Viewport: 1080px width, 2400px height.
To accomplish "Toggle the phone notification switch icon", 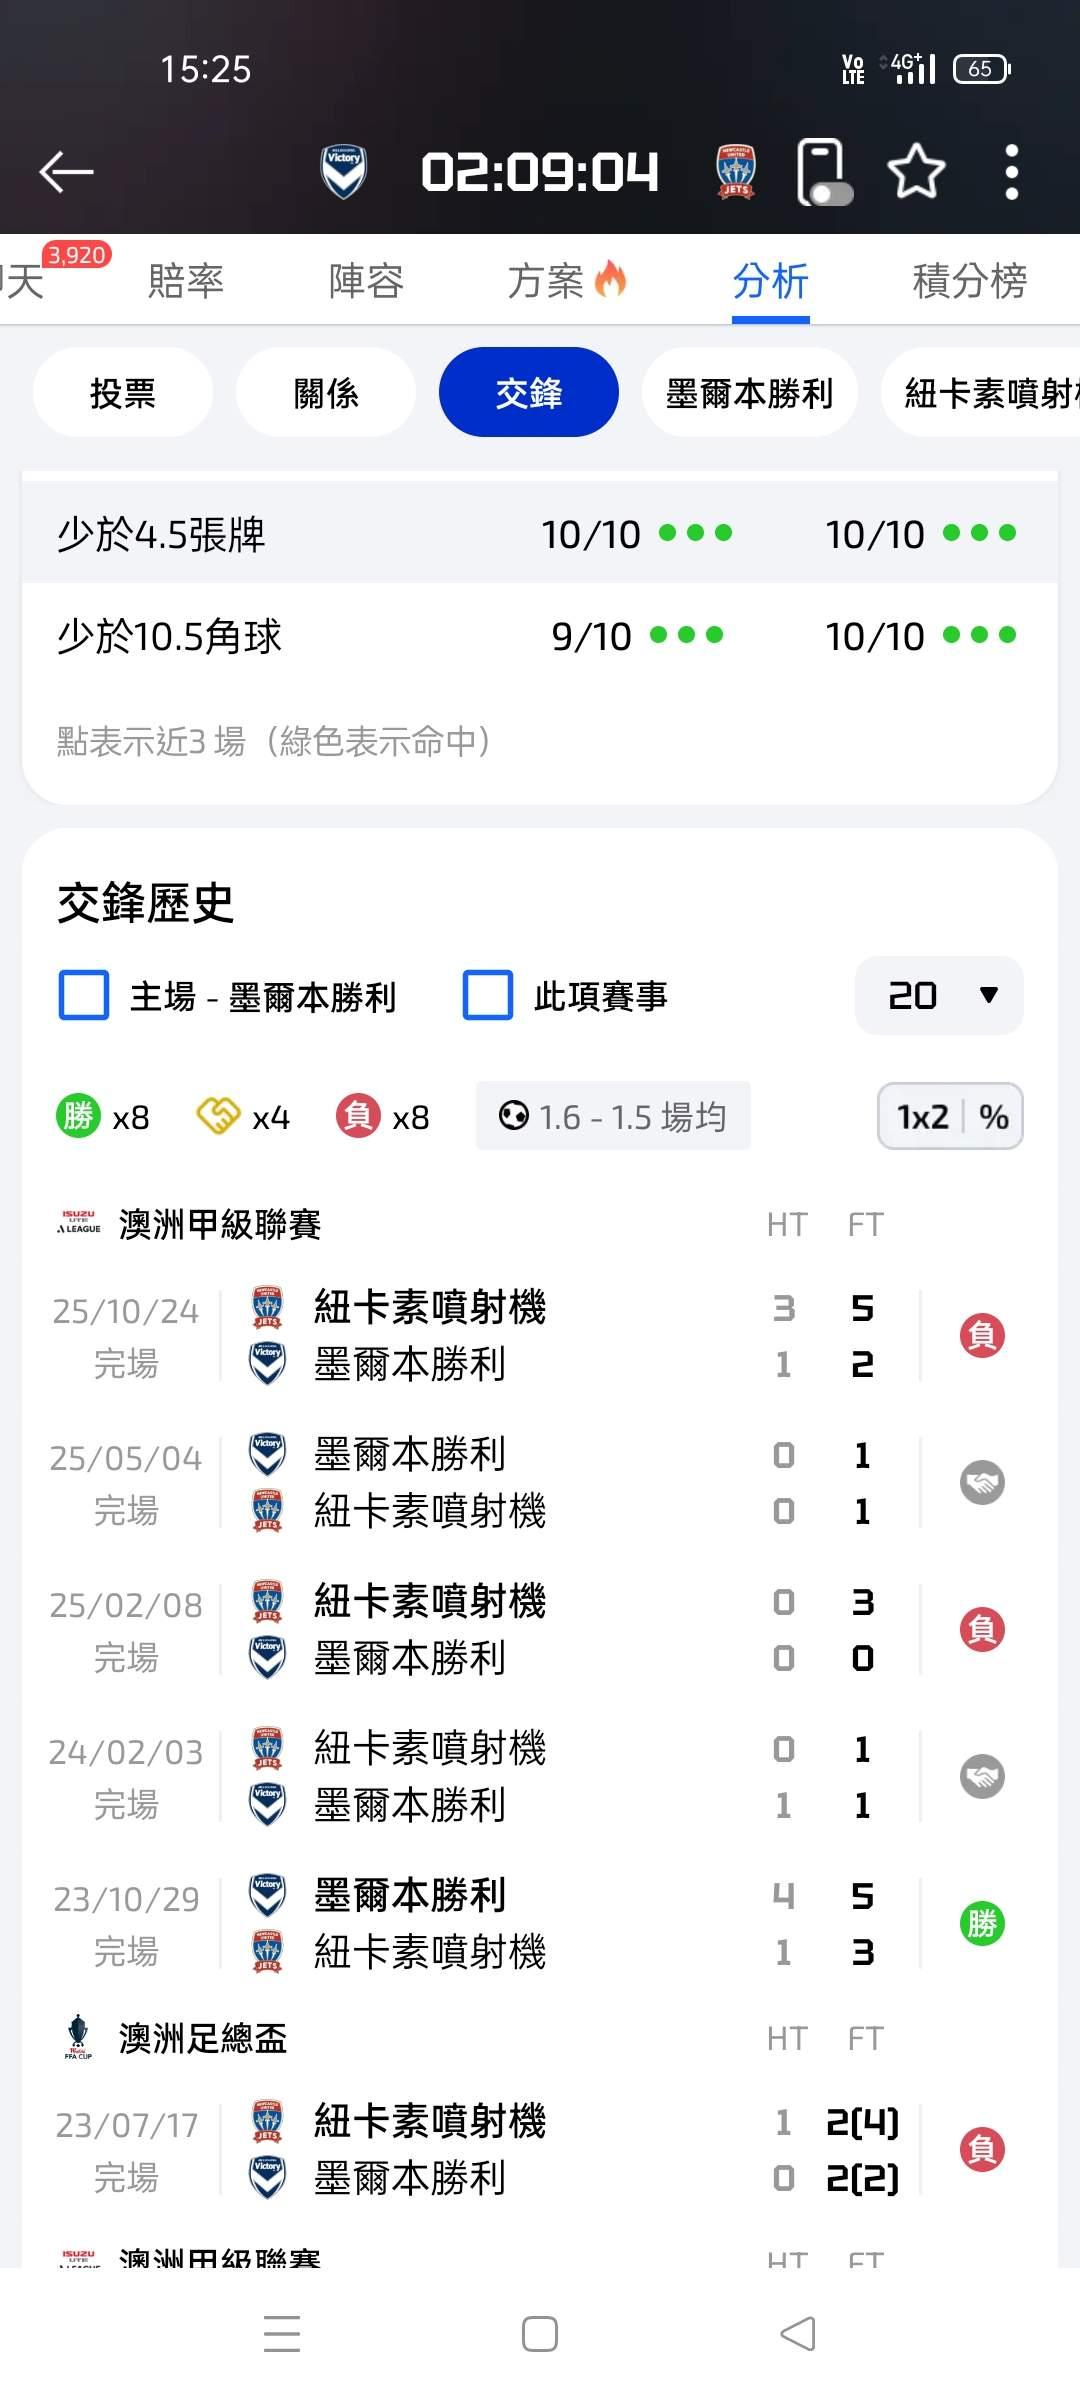I will click(824, 174).
